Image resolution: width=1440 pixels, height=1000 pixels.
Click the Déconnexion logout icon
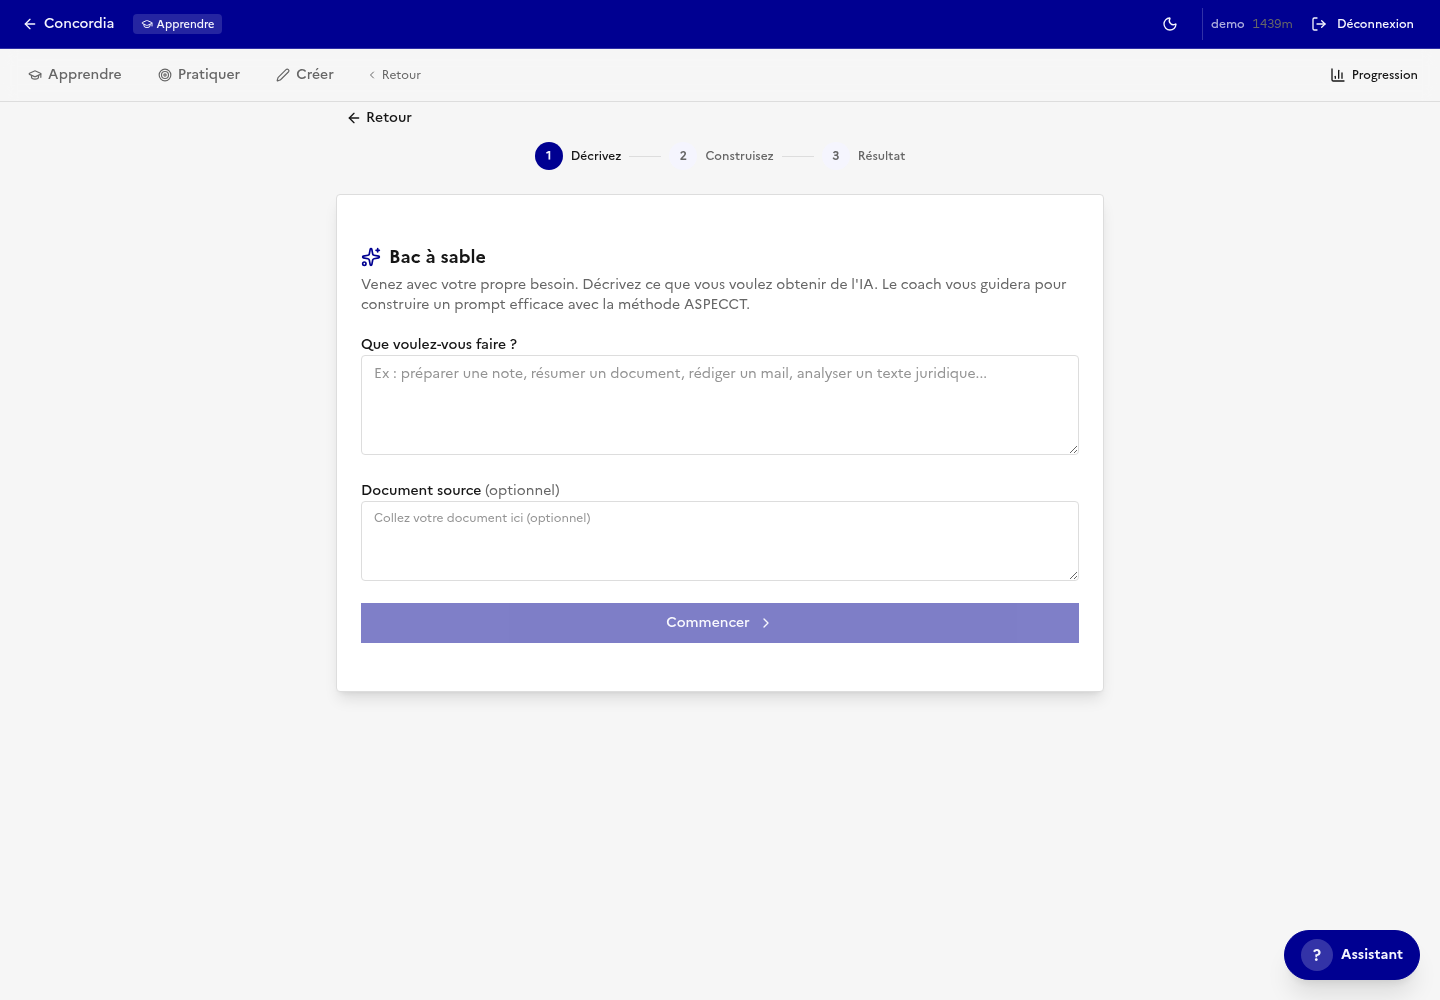(x=1319, y=24)
